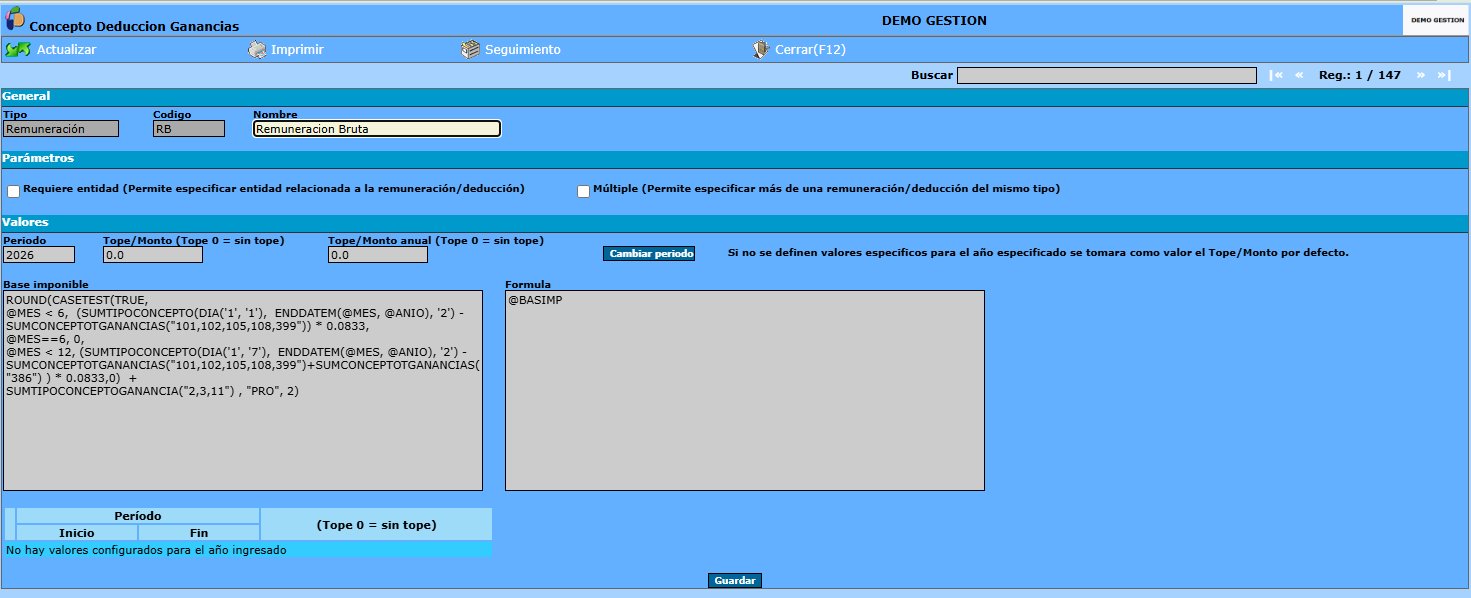Click the Reg.: 1 / 147 counter
Image resolution: width=1471 pixels, height=598 pixels.
1360,75
